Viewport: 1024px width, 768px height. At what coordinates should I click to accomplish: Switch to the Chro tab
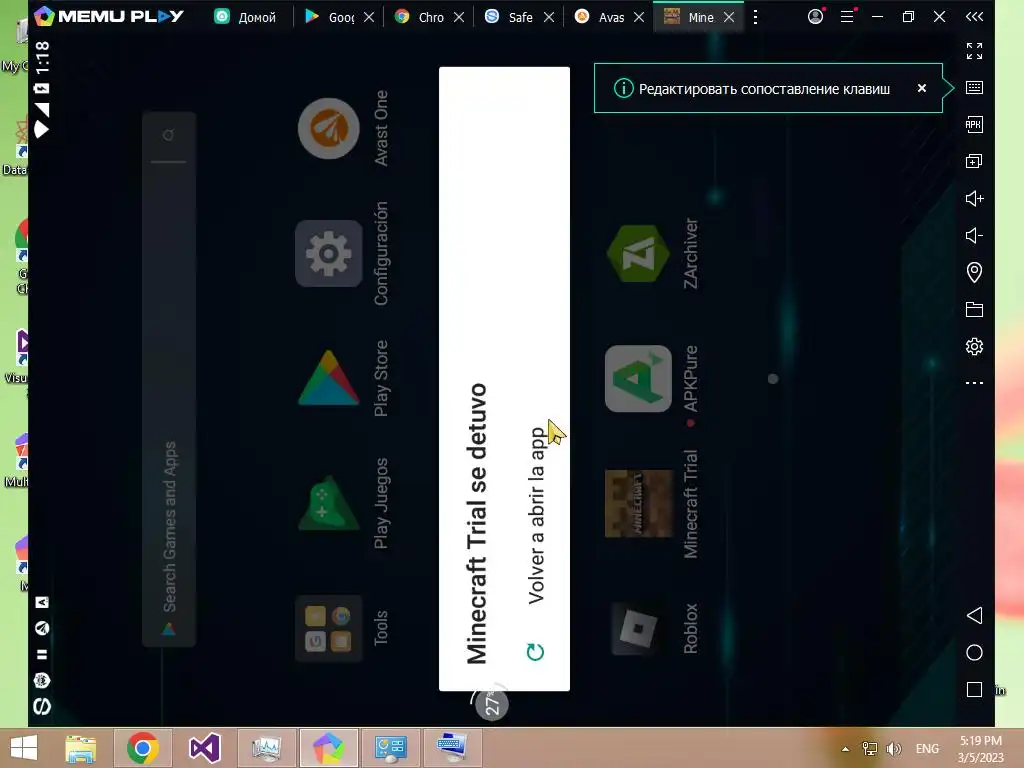point(420,17)
